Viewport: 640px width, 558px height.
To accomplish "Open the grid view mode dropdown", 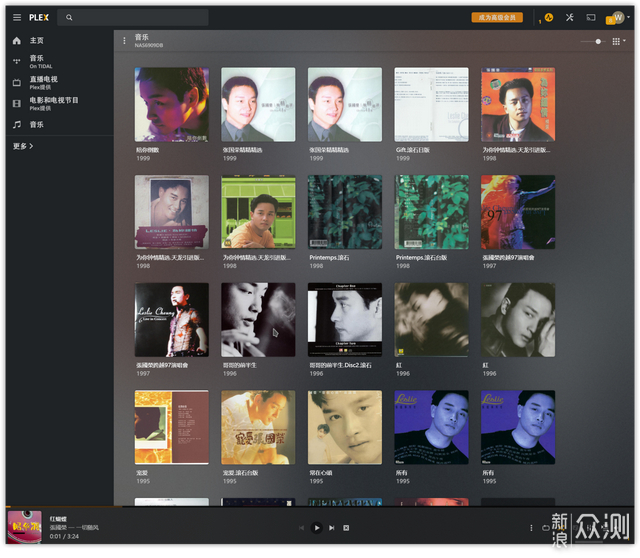I will (x=618, y=41).
